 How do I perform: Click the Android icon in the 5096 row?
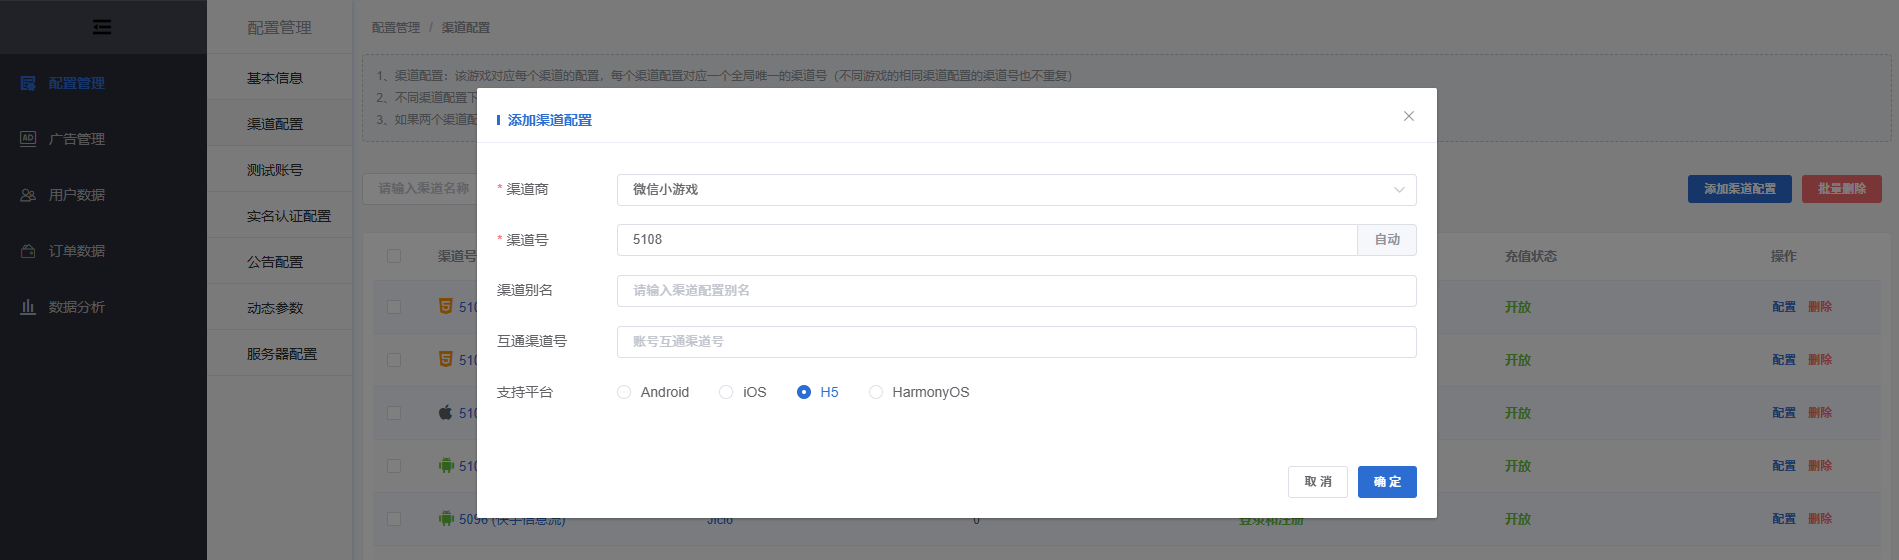point(446,518)
